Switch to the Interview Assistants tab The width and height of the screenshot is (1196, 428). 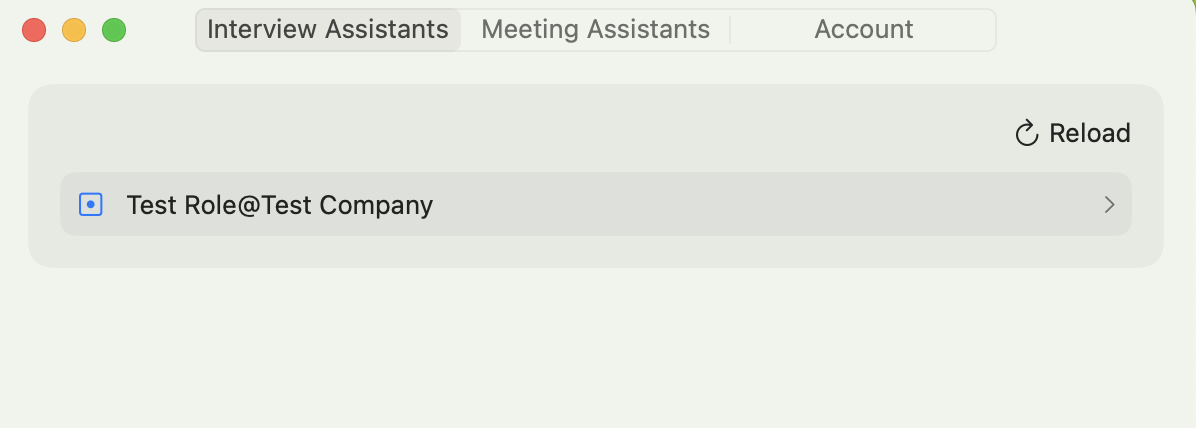327,30
